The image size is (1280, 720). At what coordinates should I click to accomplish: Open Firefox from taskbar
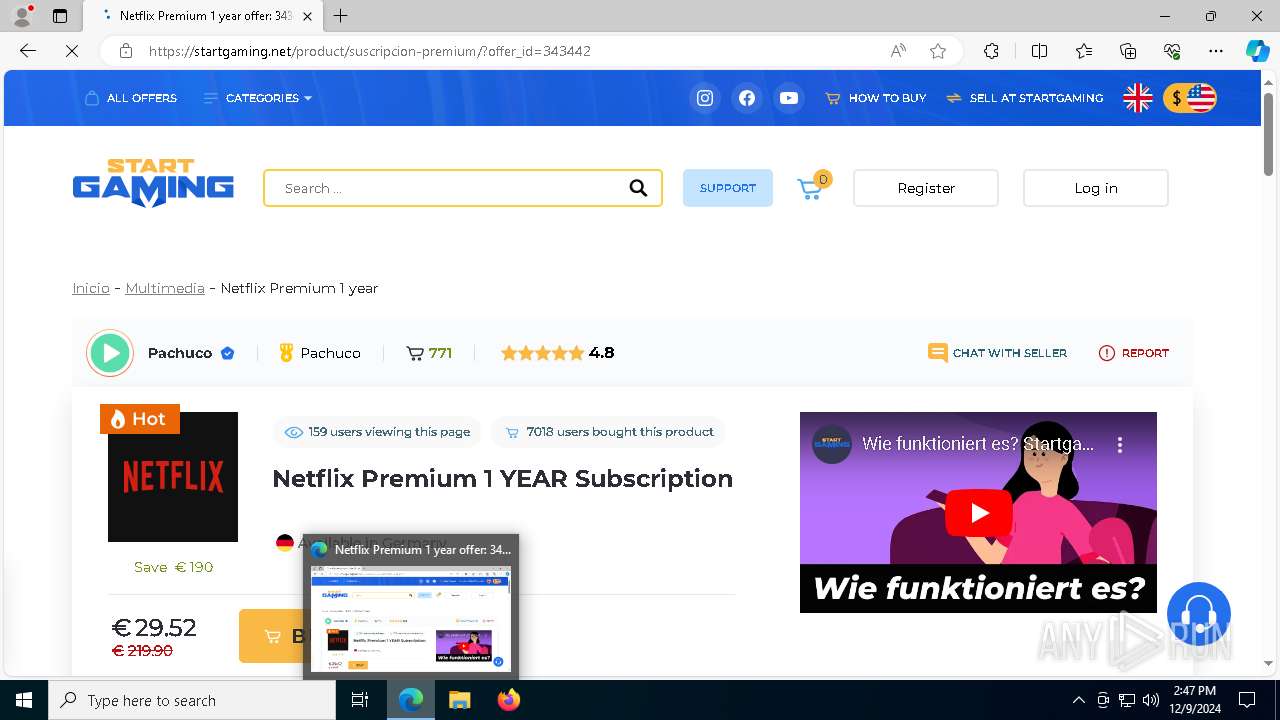point(508,700)
